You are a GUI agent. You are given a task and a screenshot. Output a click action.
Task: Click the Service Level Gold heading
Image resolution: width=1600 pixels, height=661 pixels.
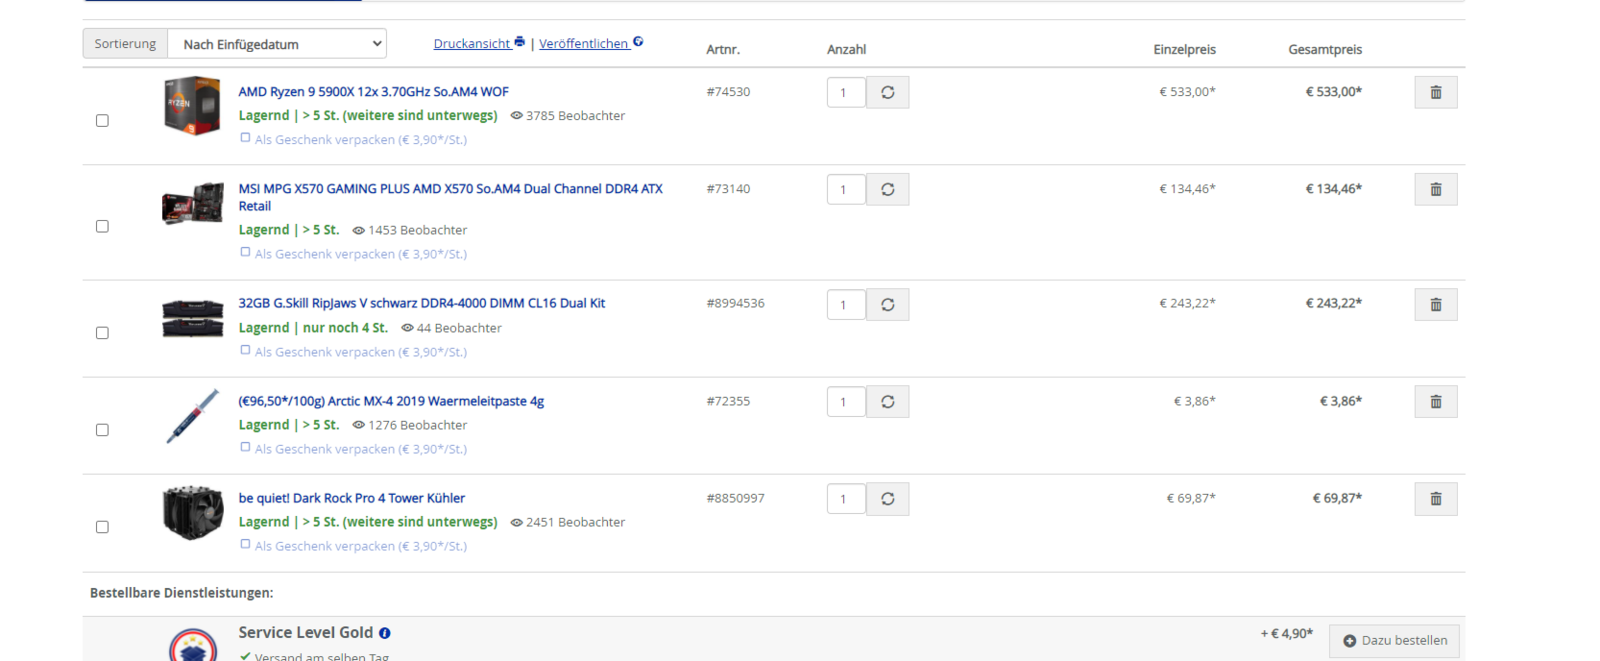tap(305, 633)
